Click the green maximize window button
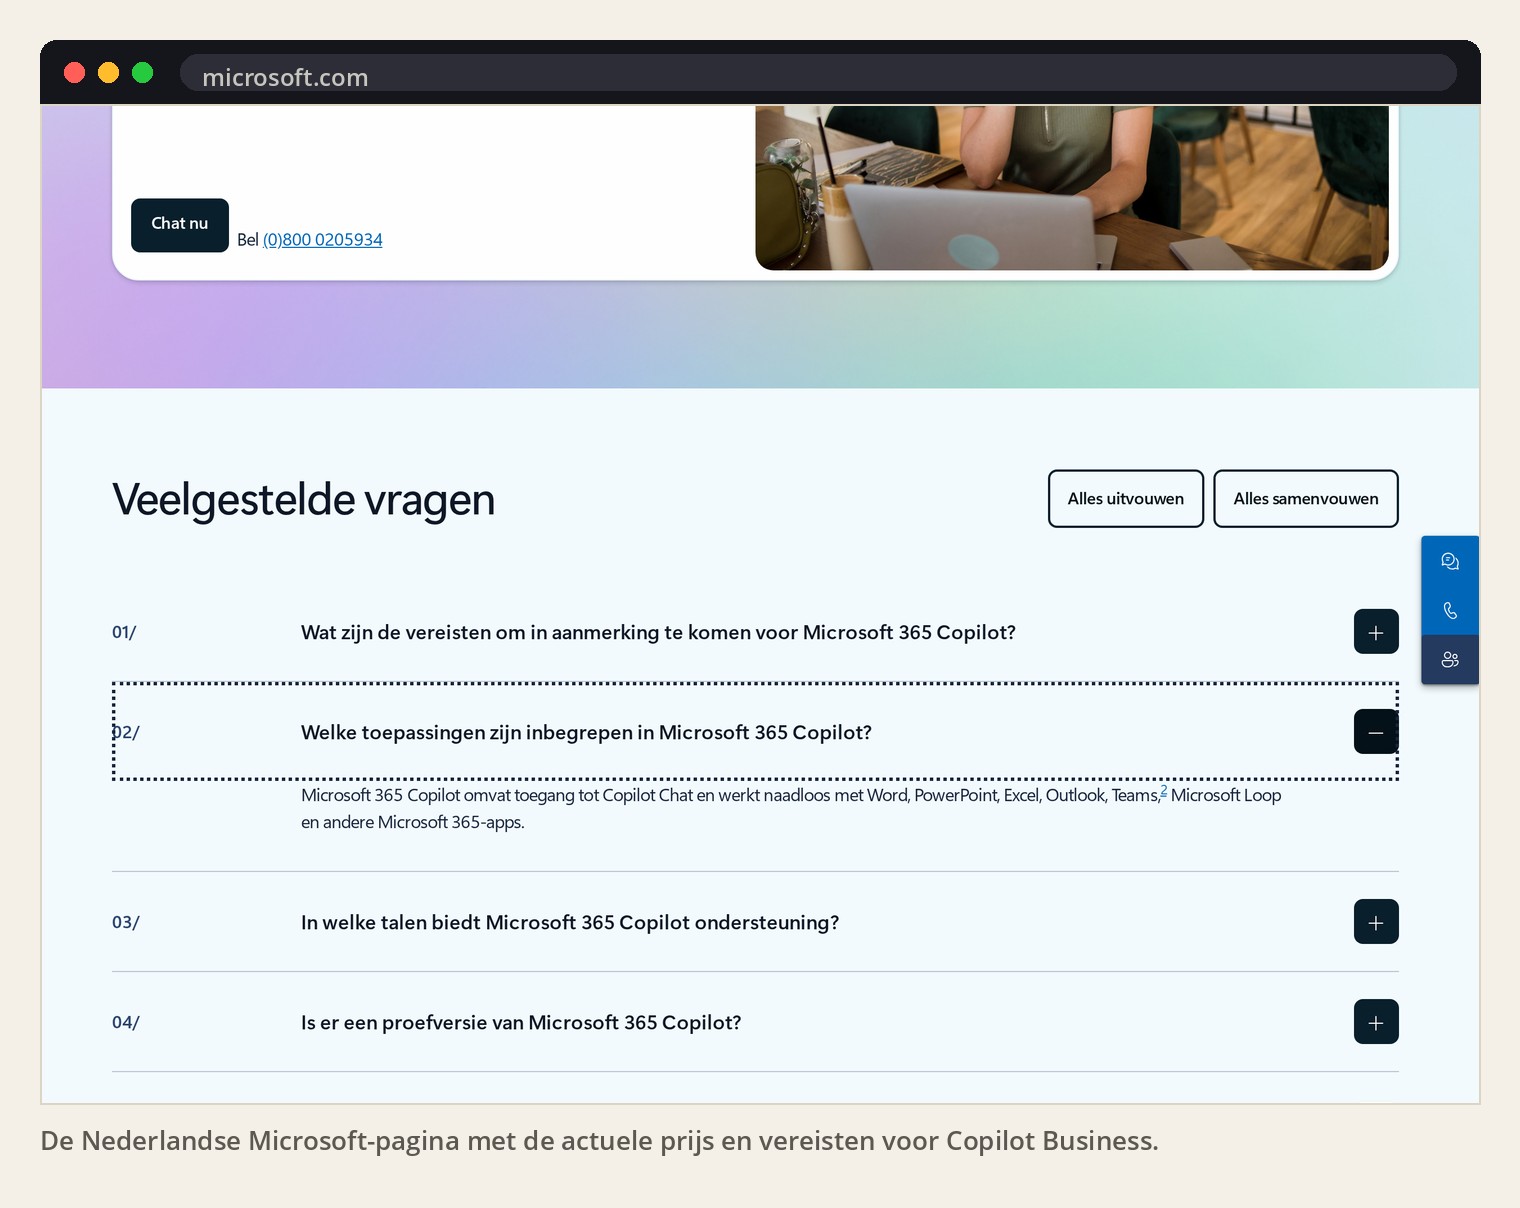Screen dimensions: 1520x1208 point(143,73)
